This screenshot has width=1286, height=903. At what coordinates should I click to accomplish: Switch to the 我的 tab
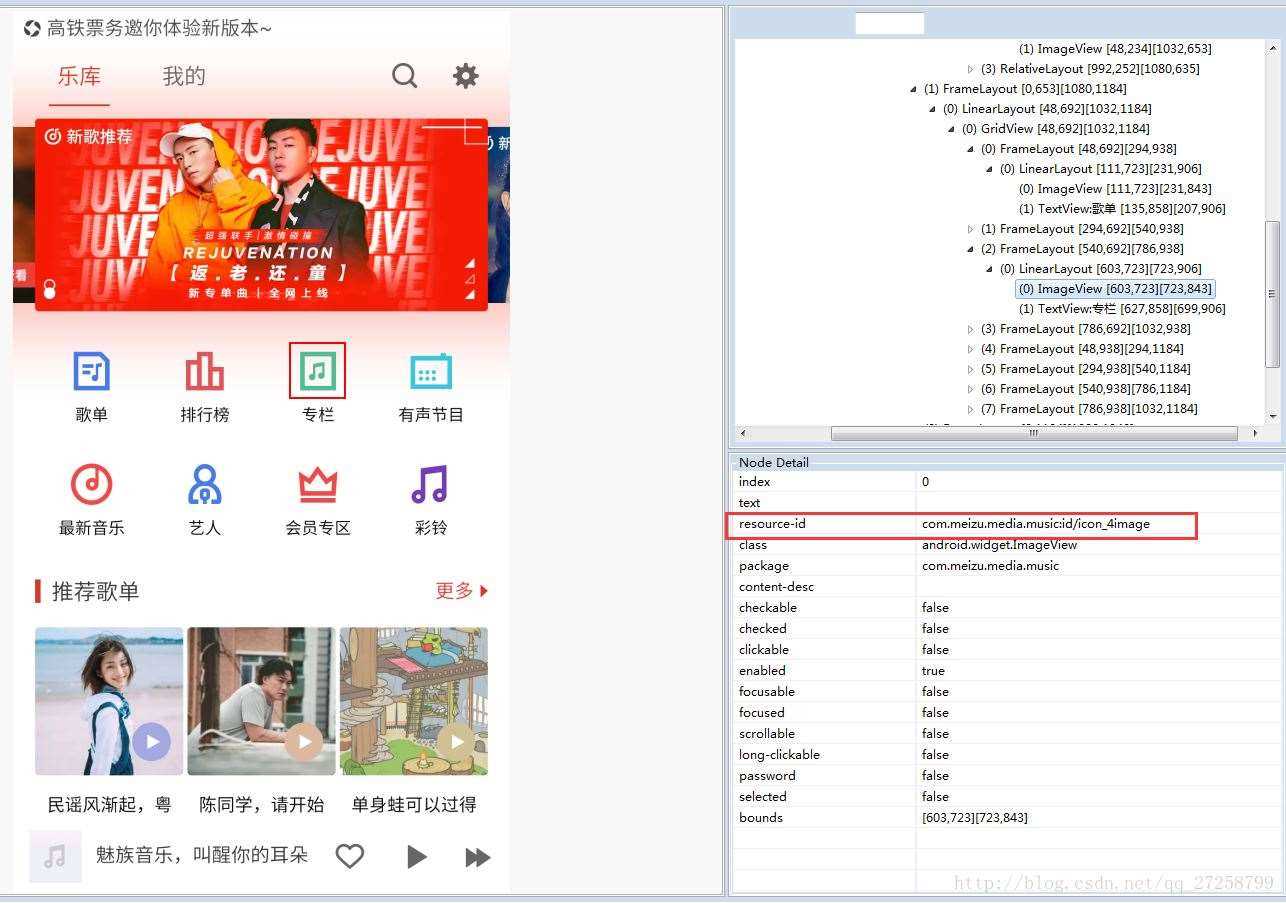click(182, 76)
